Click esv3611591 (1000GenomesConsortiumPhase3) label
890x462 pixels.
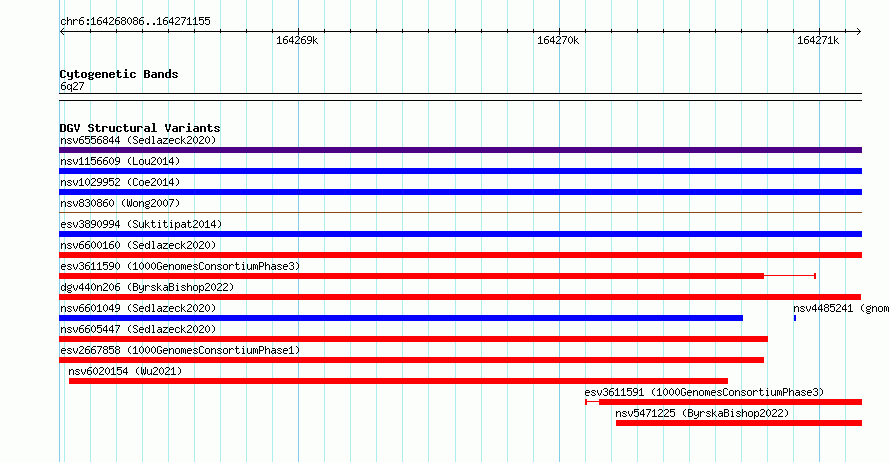coord(704,392)
